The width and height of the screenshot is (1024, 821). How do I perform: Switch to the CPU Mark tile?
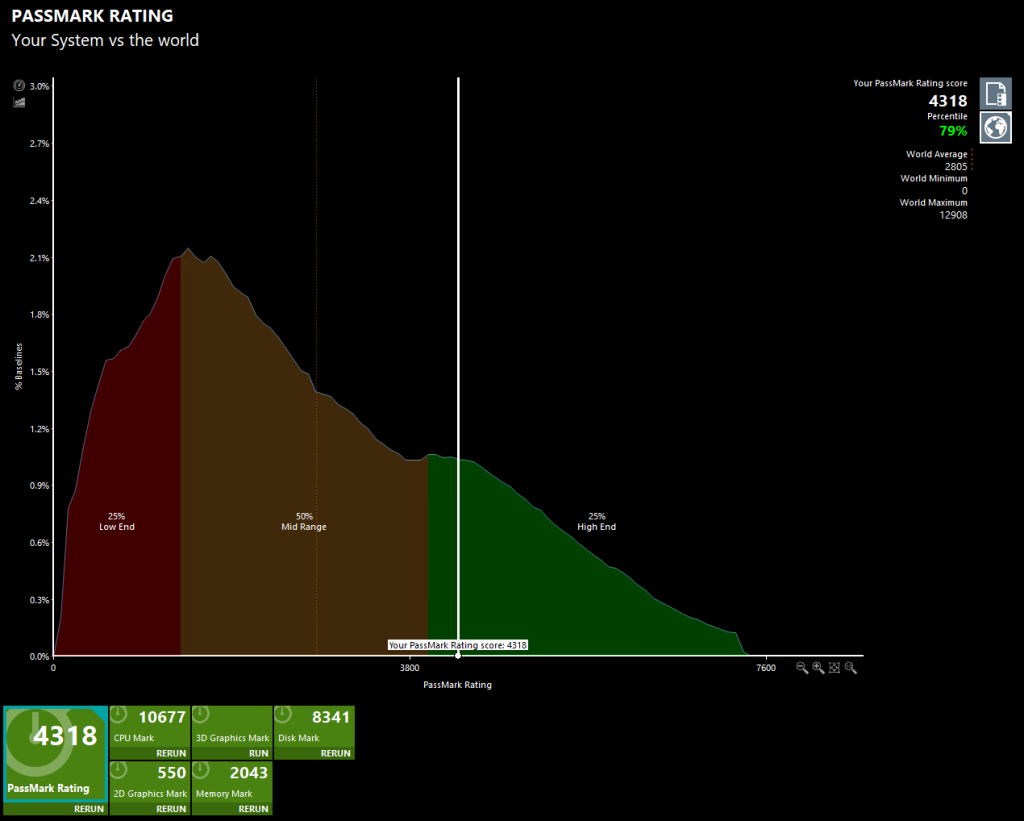pyautogui.click(x=150, y=730)
